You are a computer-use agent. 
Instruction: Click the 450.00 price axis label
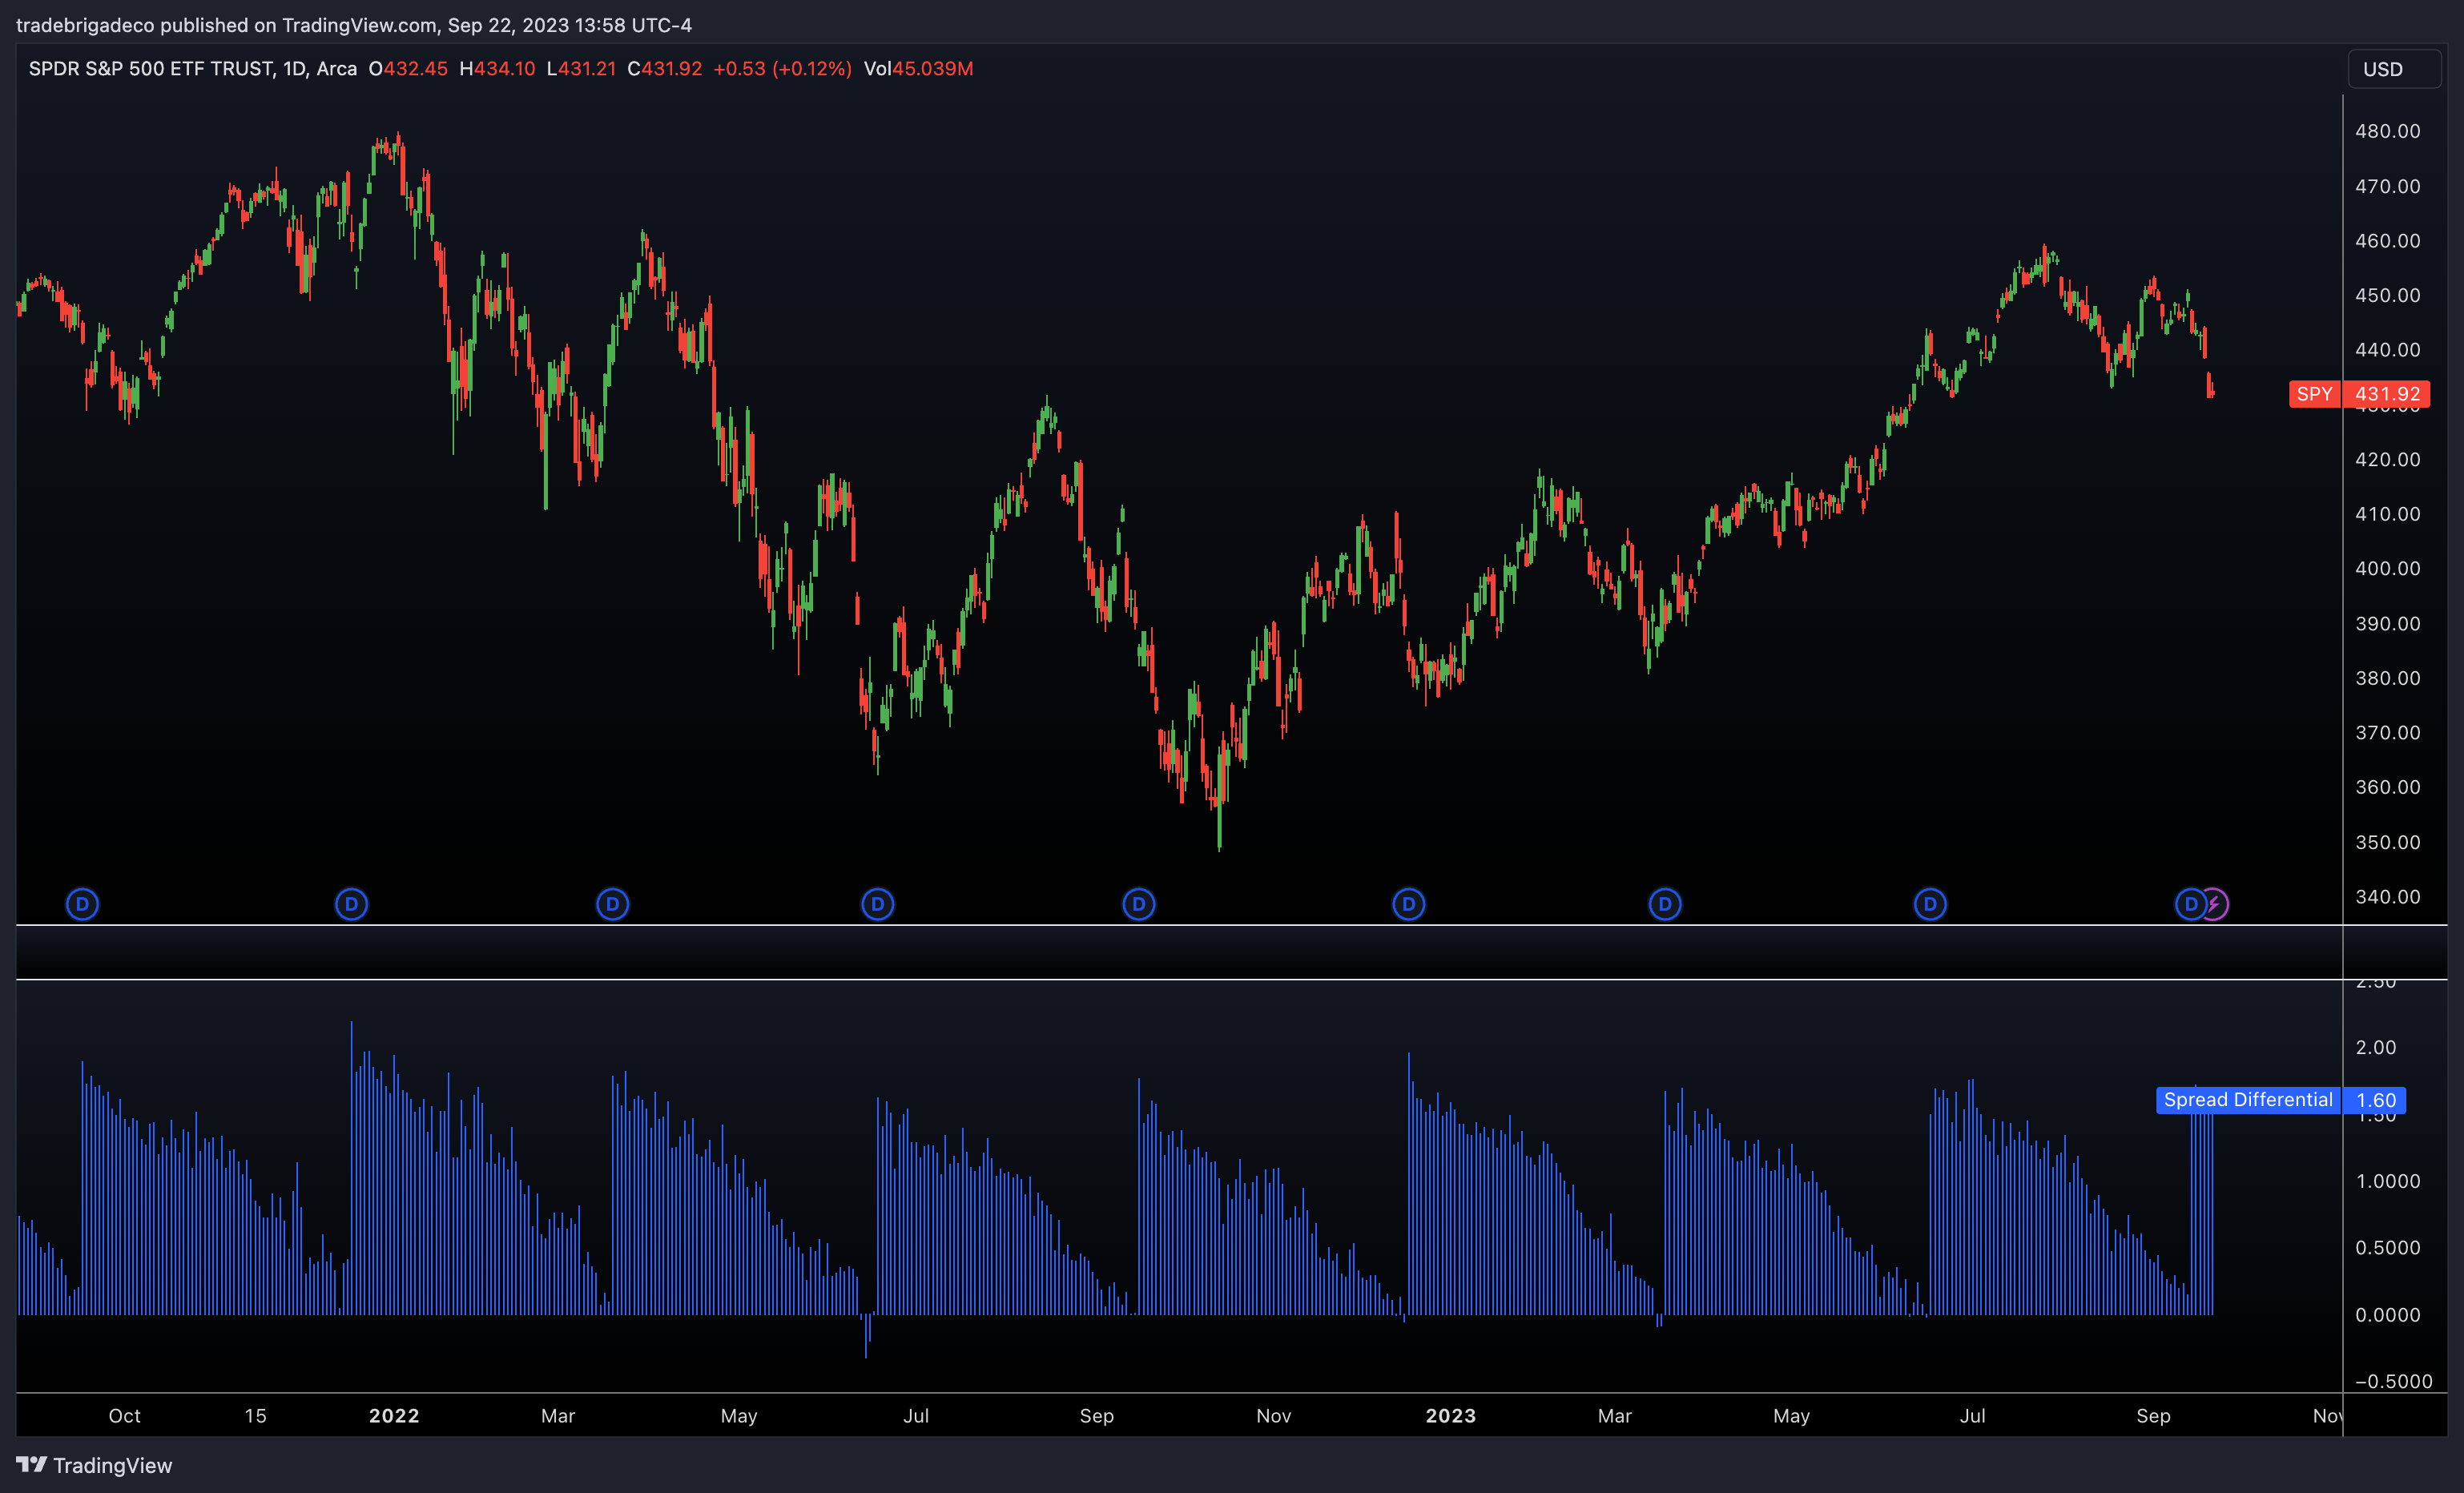[x=2387, y=295]
